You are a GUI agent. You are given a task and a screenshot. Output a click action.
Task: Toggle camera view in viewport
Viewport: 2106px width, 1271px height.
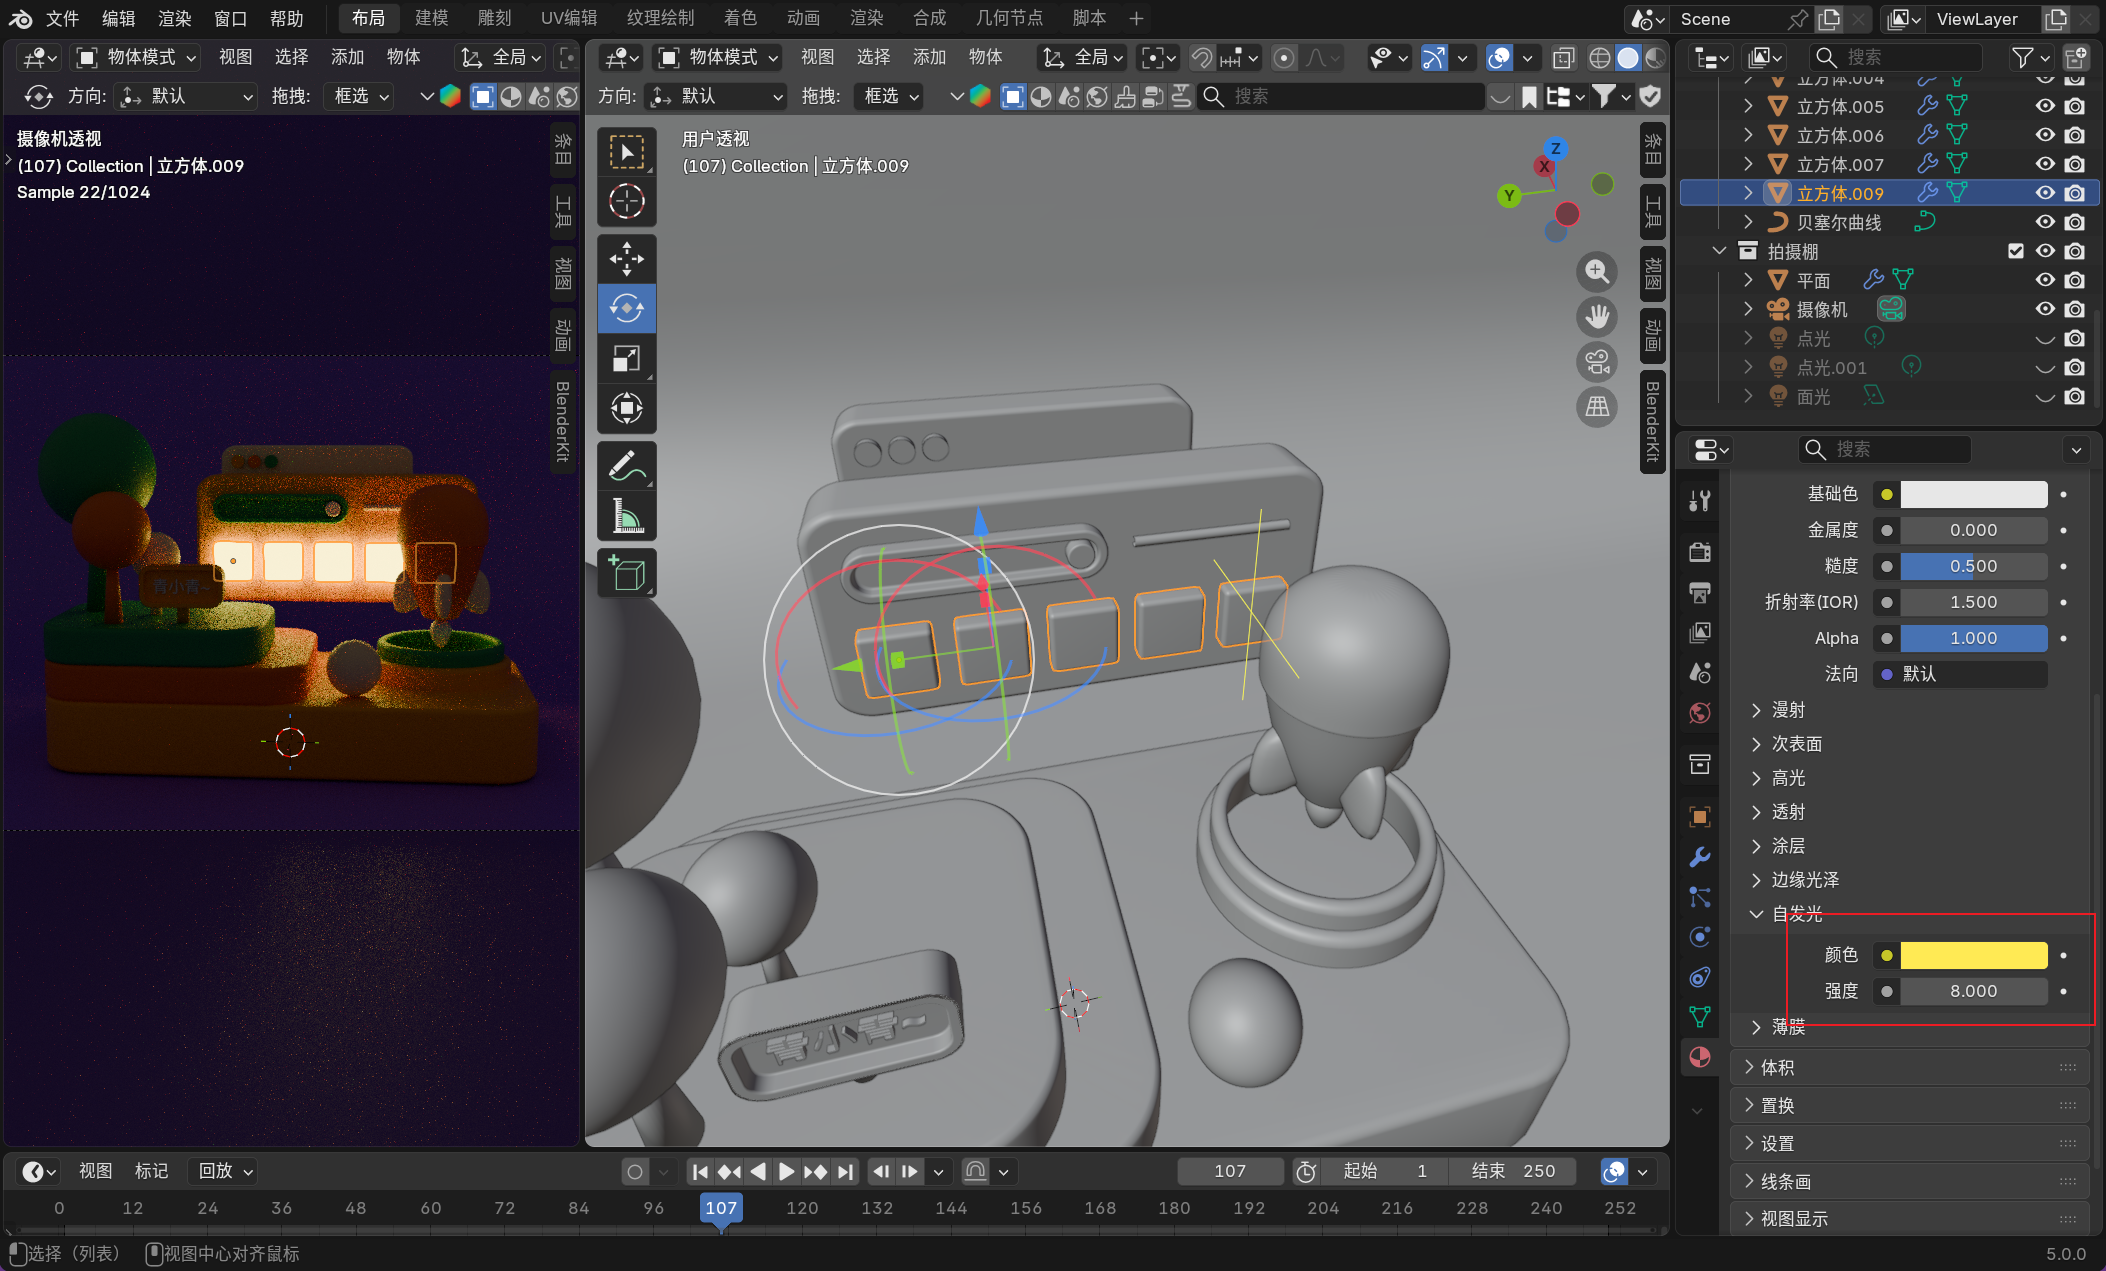[1597, 362]
